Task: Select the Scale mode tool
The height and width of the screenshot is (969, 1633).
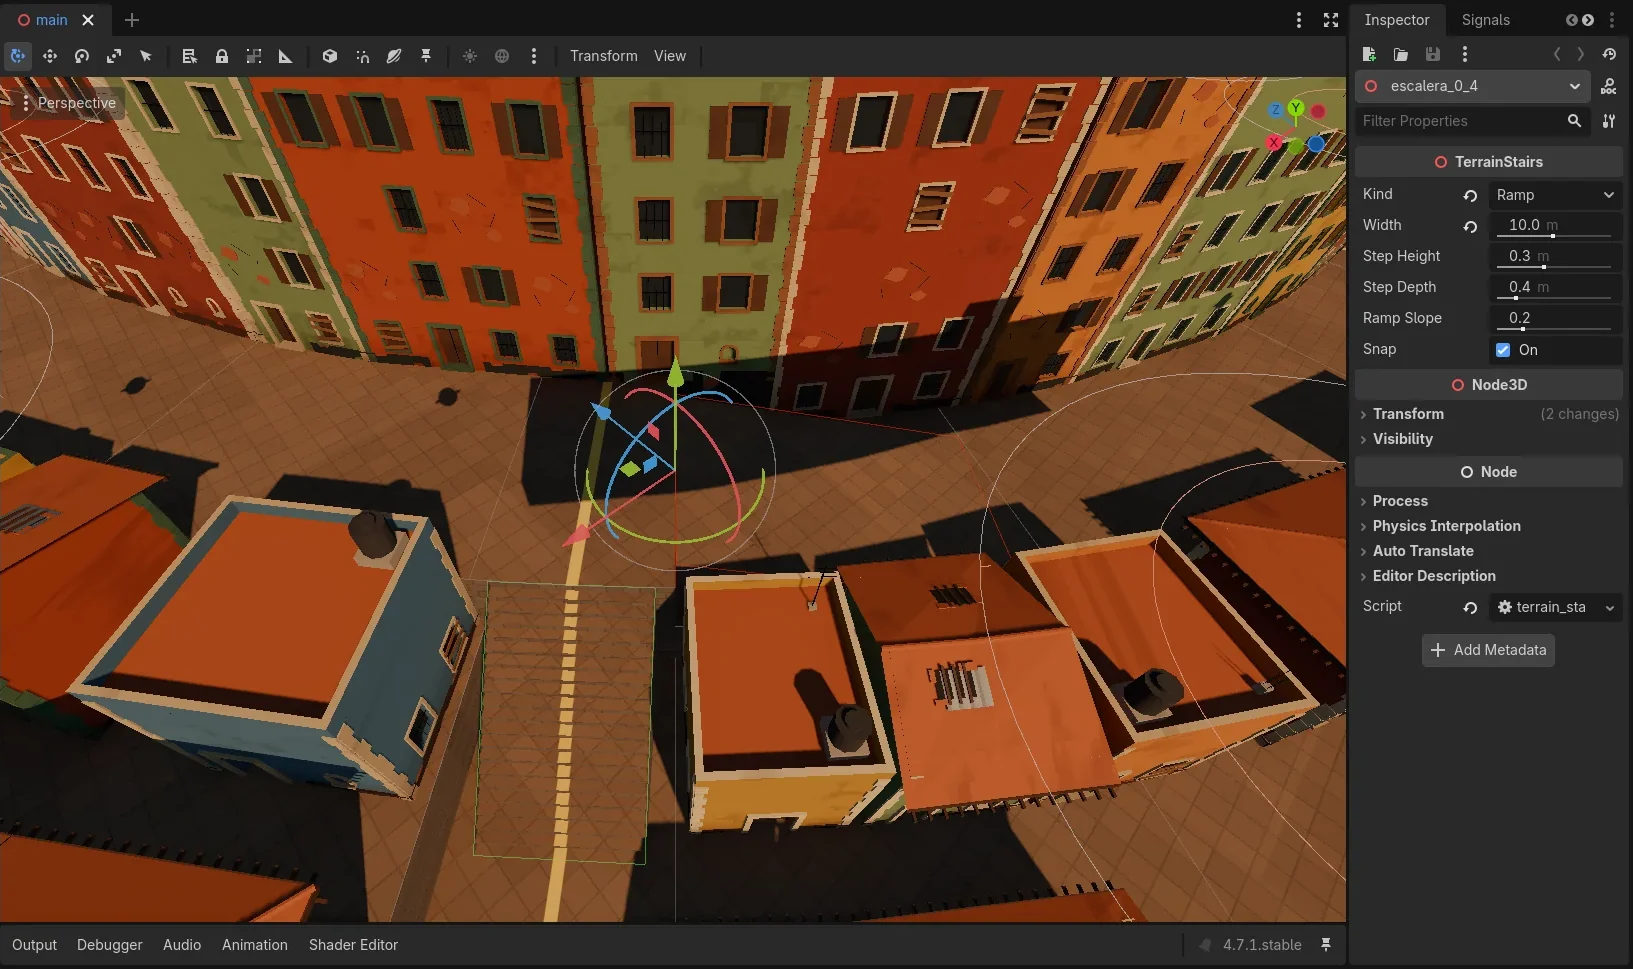Action: pos(114,56)
